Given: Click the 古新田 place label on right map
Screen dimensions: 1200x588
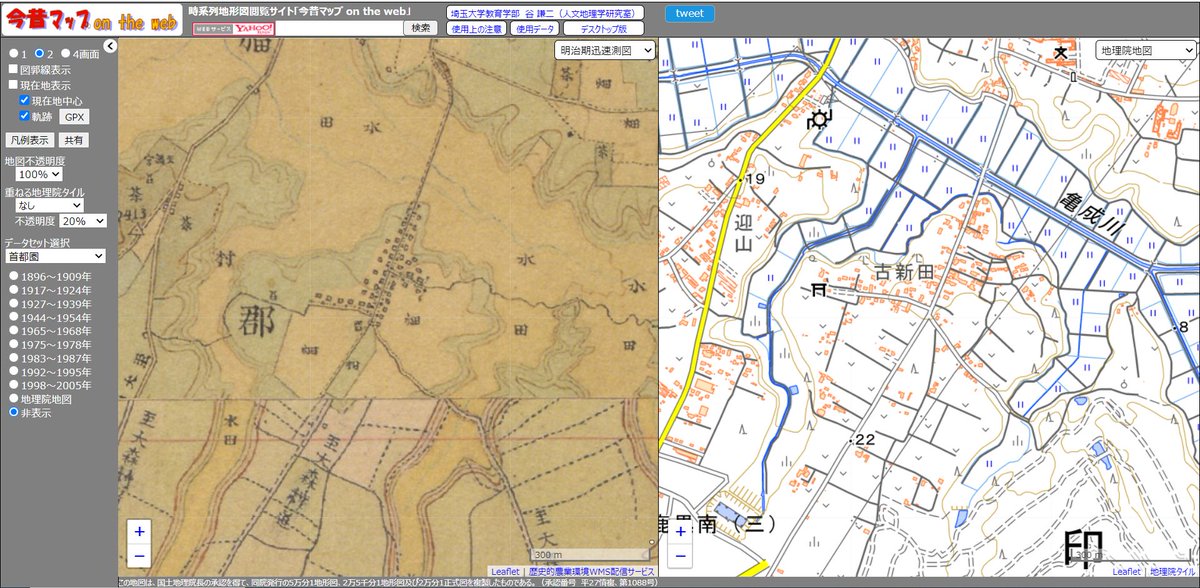Looking at the screenshot, I should [904, 271].
